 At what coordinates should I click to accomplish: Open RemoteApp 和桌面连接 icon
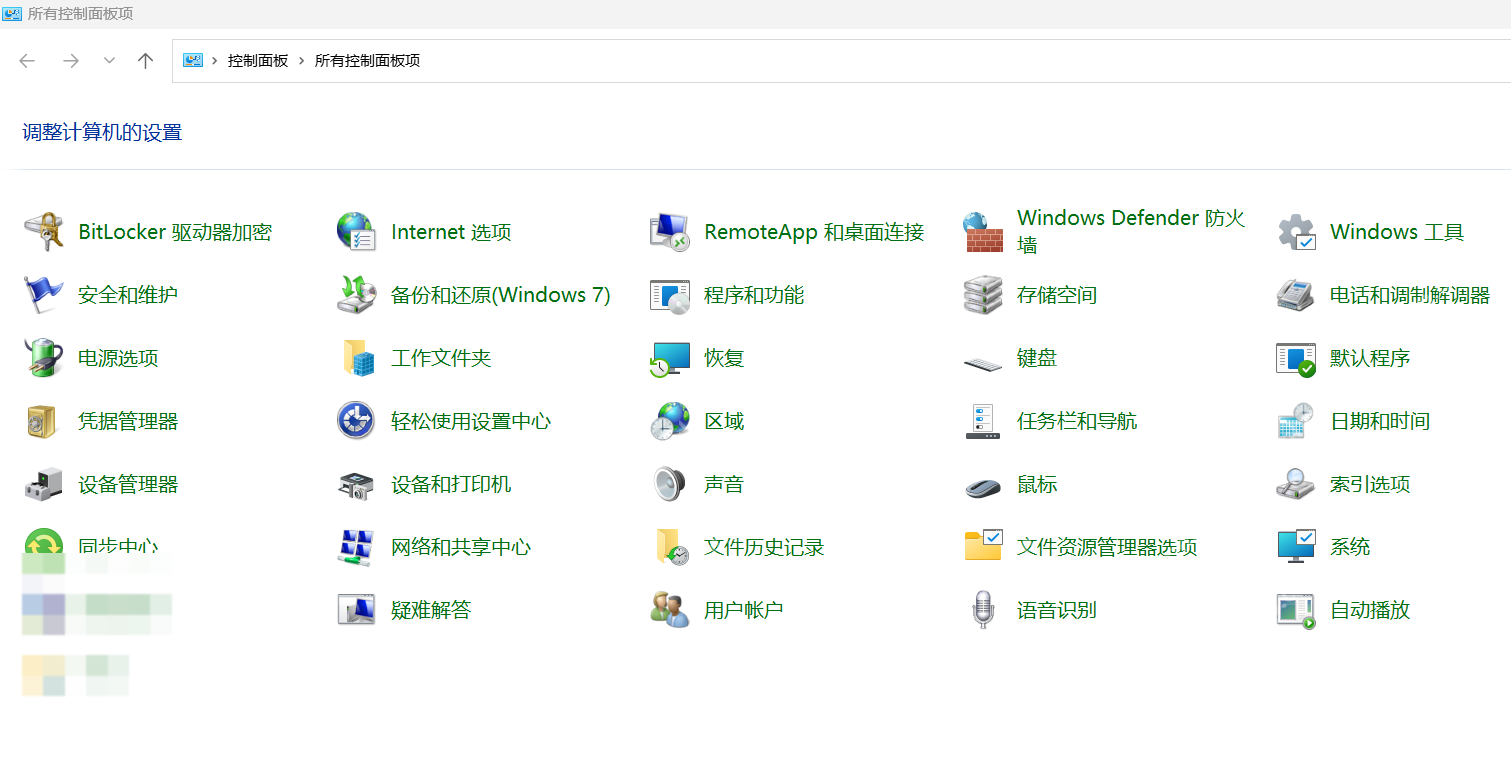tap(669, 232)
